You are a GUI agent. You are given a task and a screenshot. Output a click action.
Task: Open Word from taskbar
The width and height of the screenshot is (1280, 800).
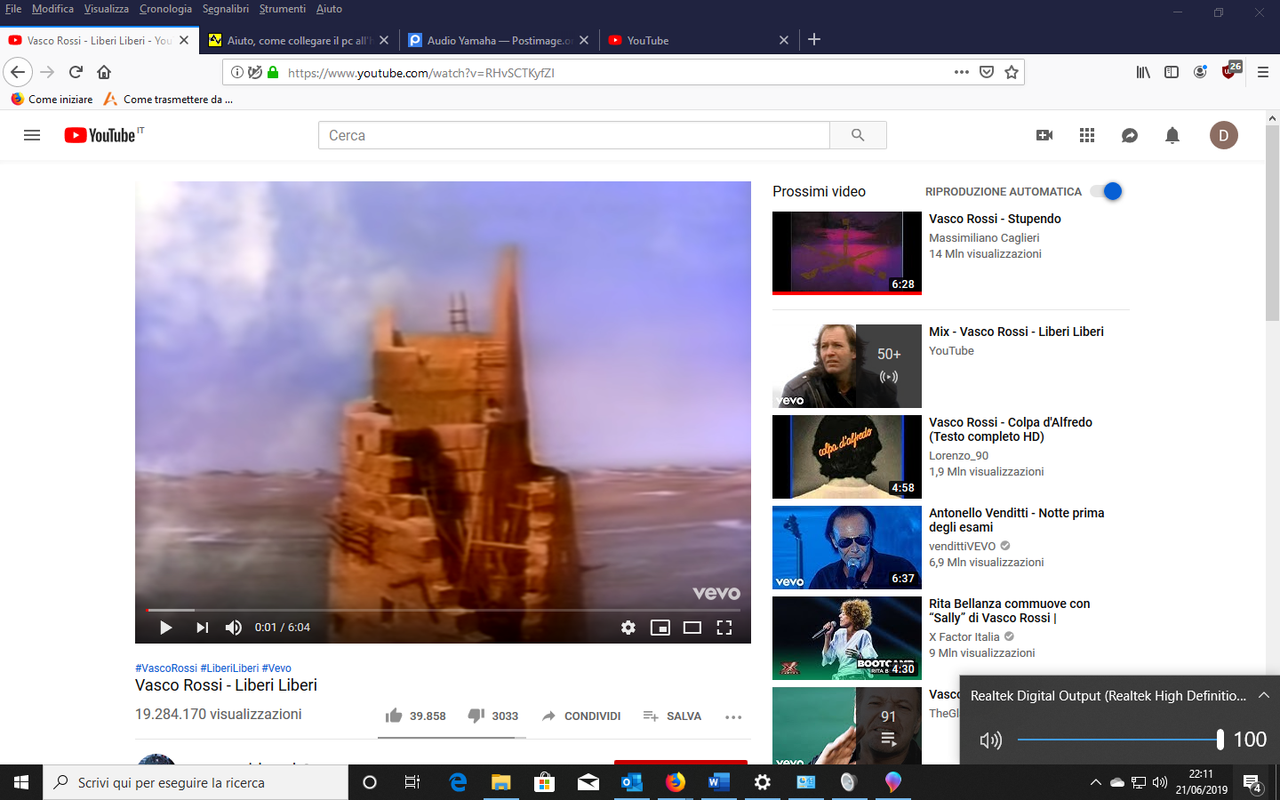point(718,782)
